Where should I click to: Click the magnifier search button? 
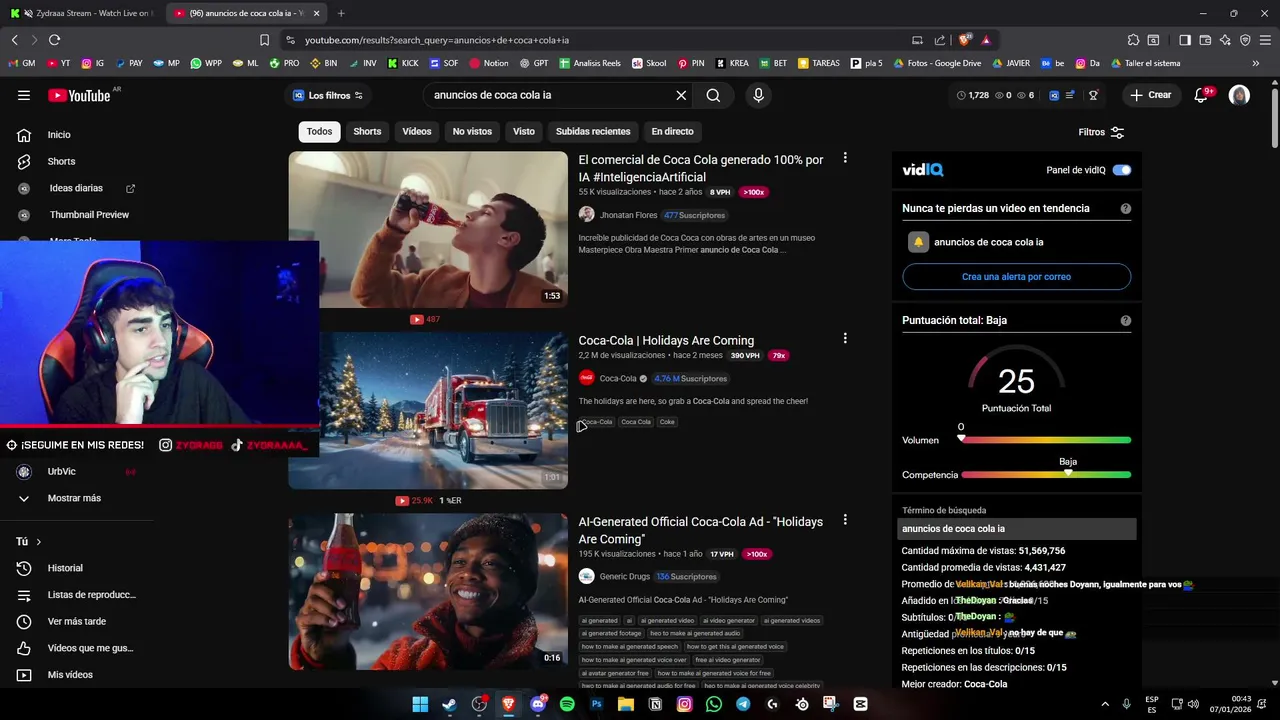tap(713, 95)
